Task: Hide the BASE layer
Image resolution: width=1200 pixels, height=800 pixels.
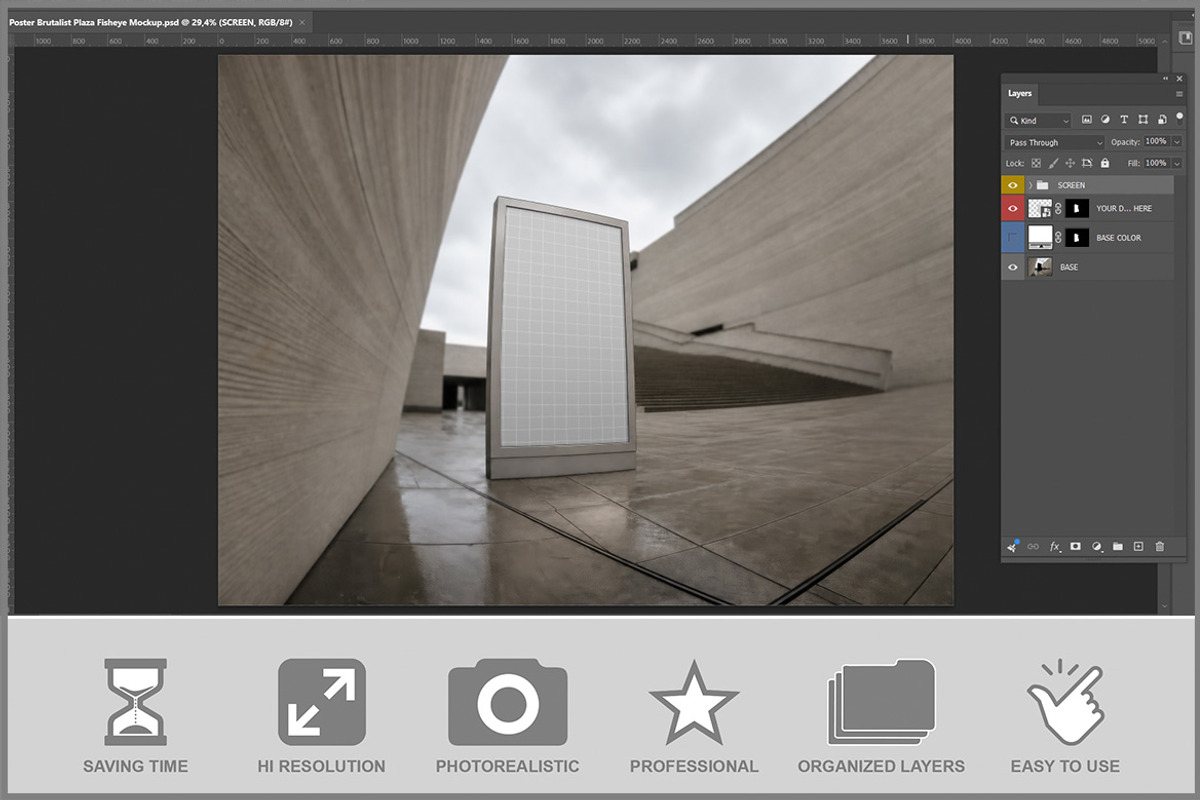Action: tap(1013, 267)
